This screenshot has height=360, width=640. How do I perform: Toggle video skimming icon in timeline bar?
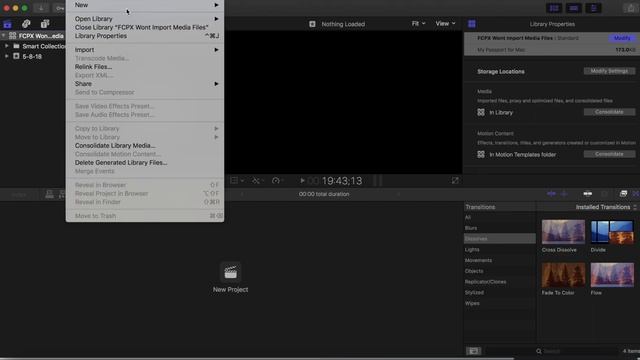point(551,194)
